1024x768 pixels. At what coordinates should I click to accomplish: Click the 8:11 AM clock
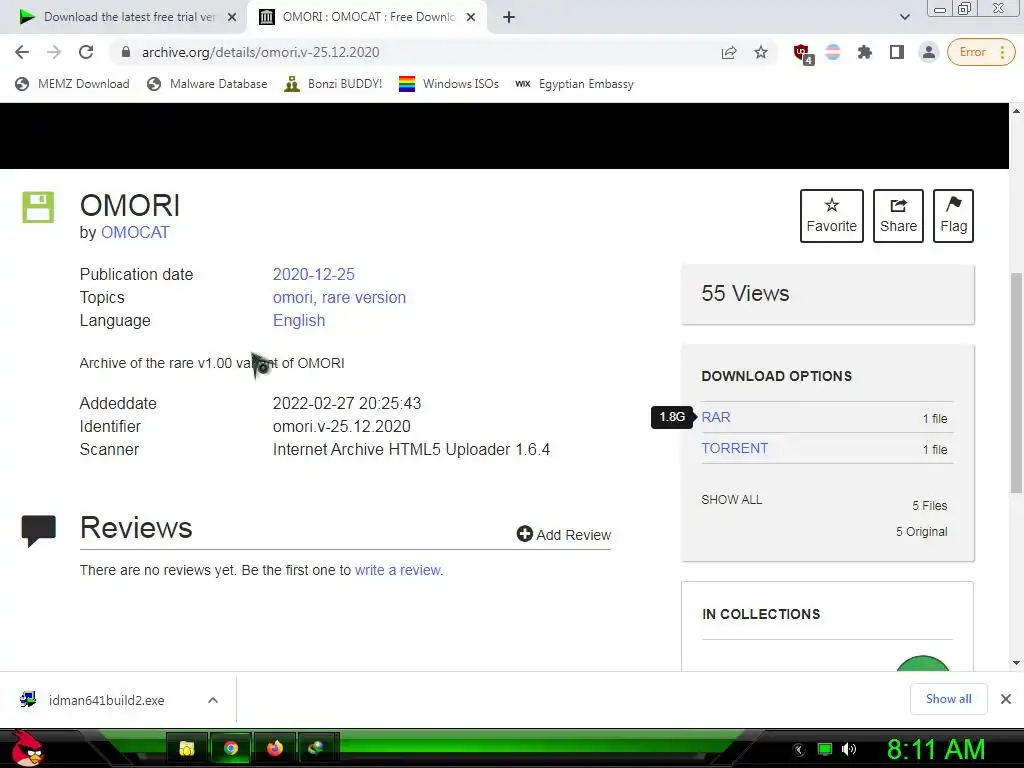pyautogui.click(x=936, y=749)
